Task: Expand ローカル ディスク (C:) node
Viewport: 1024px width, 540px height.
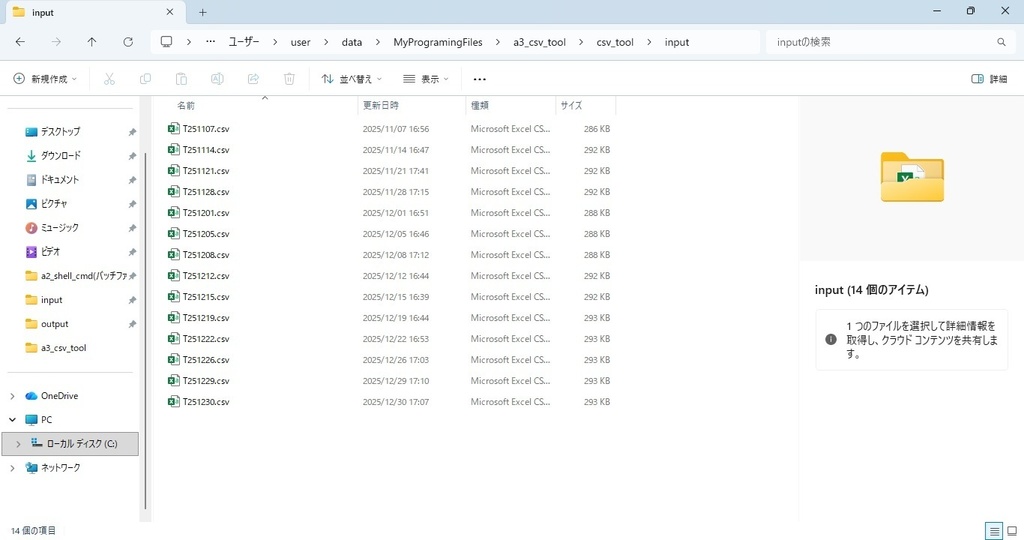Action: coord(18,444)
